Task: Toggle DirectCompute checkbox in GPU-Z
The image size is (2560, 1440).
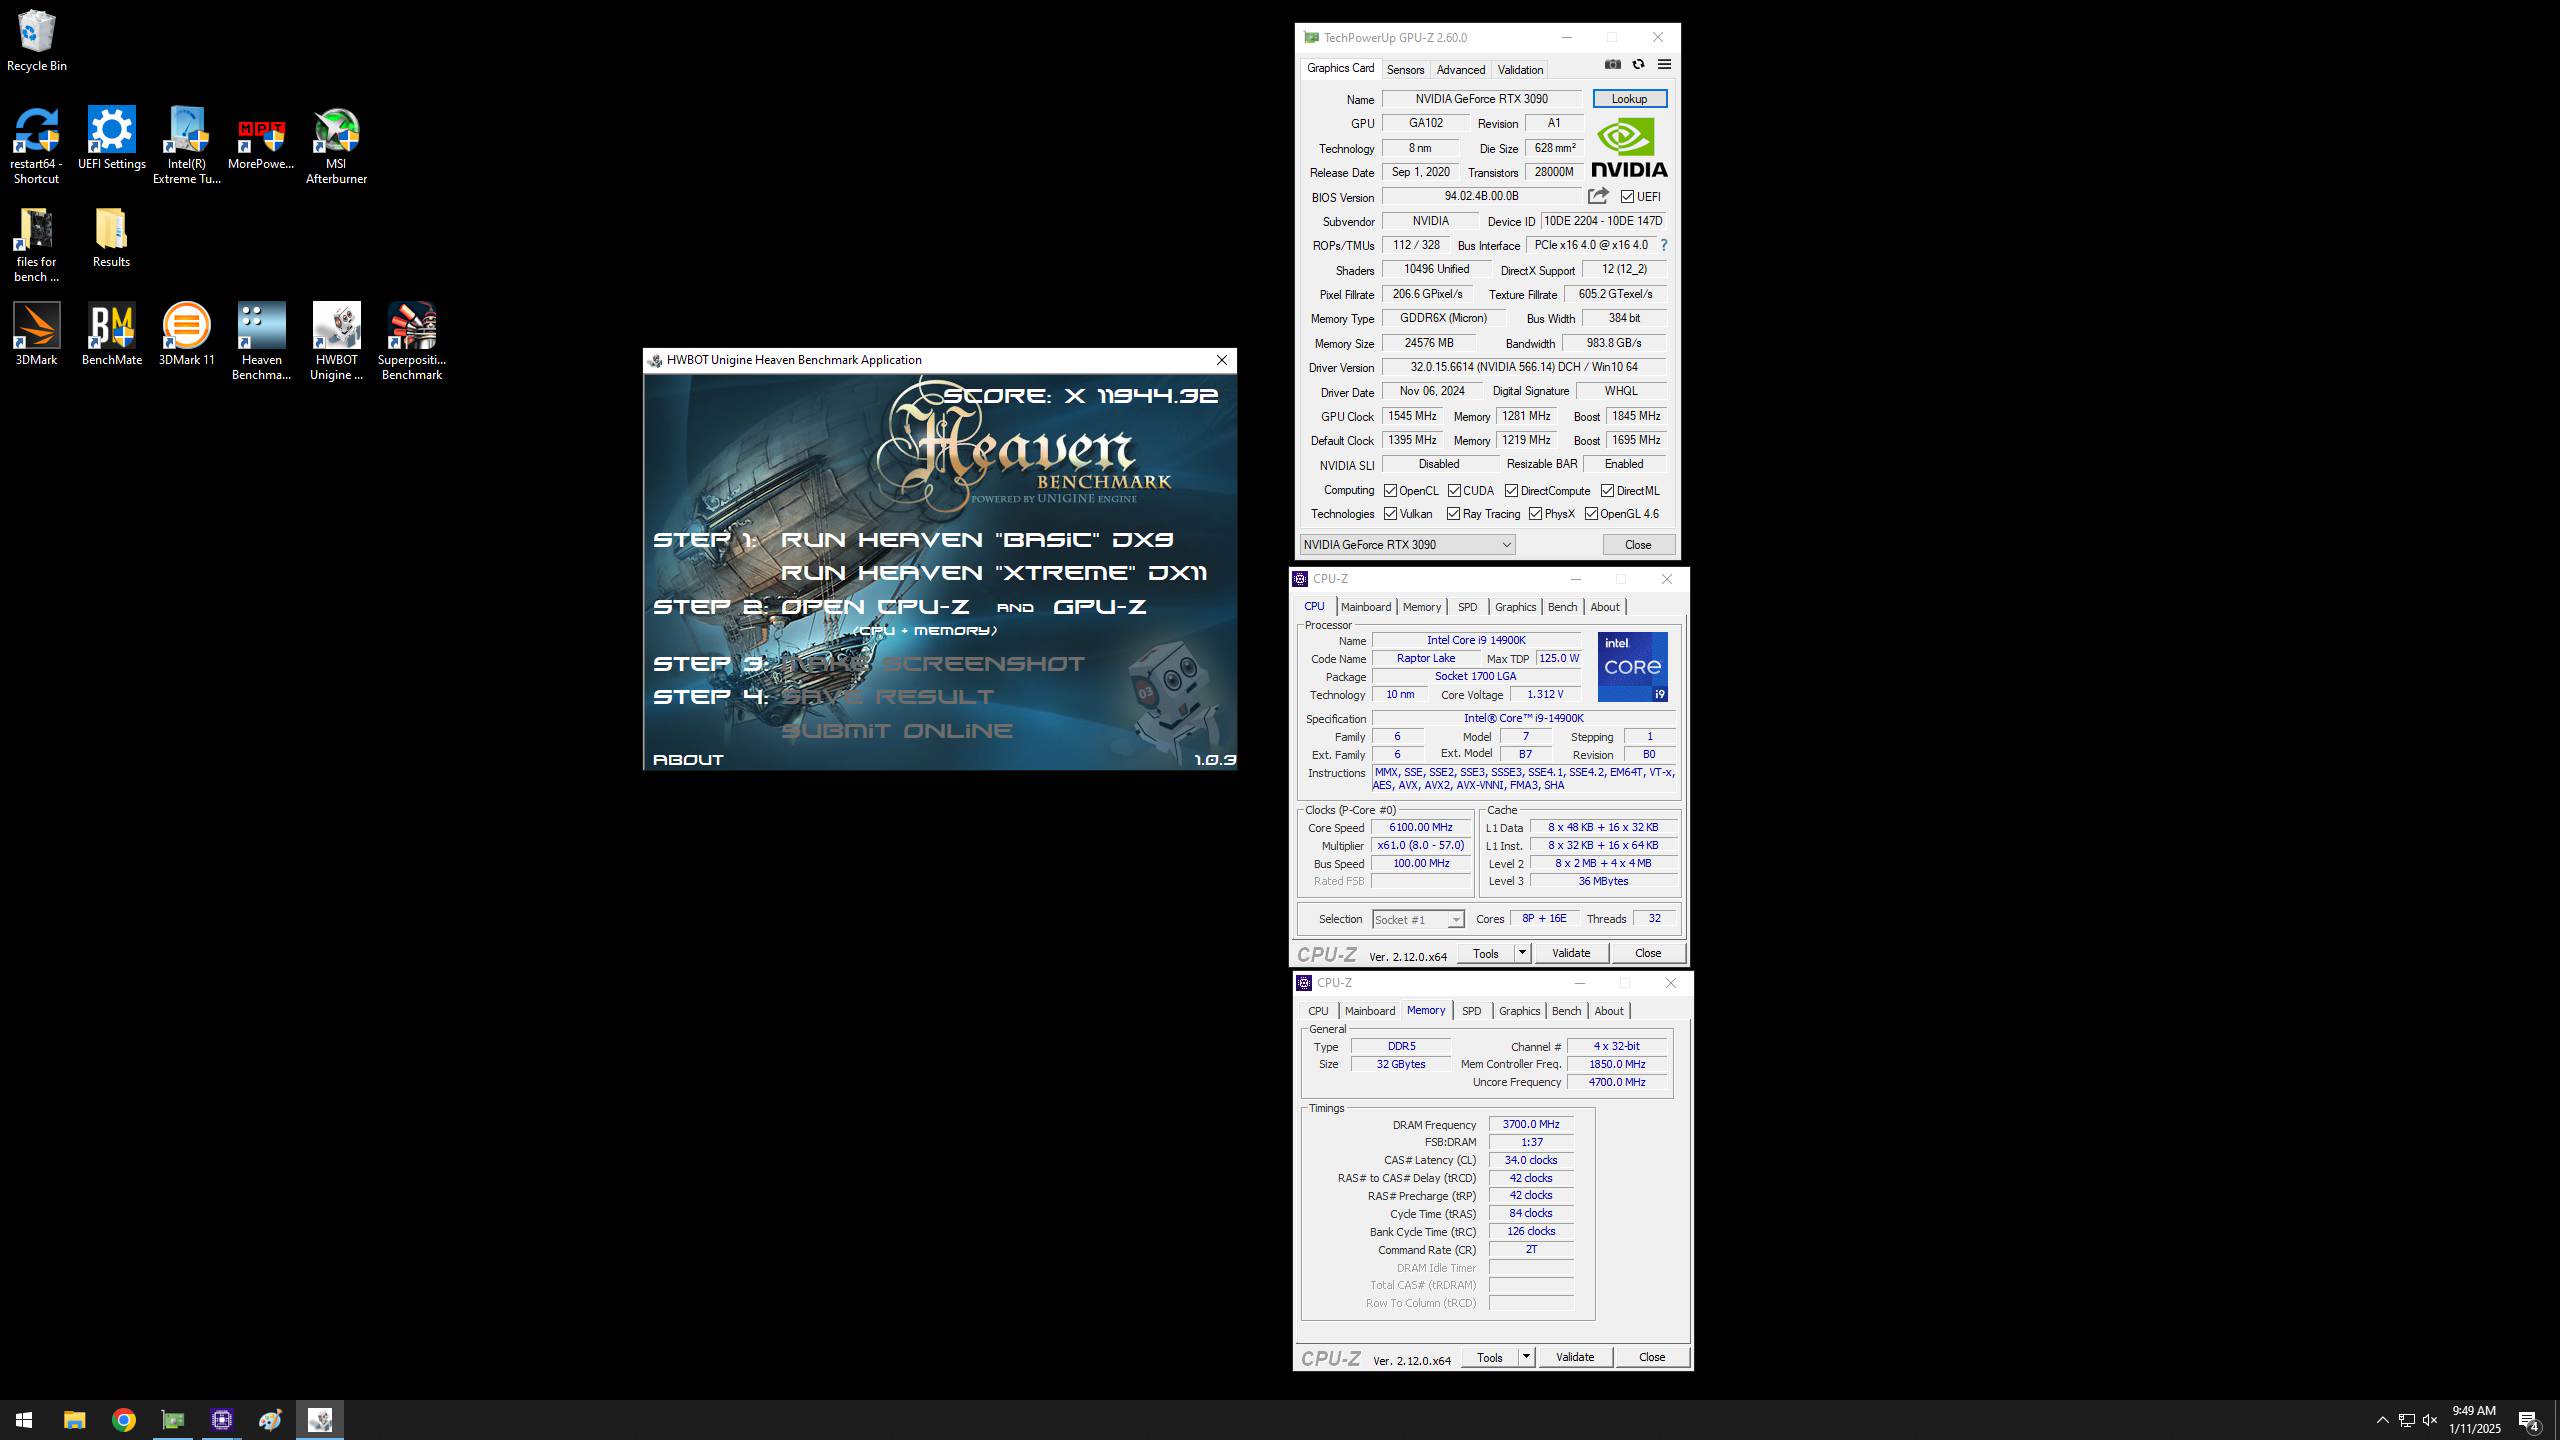Action: 1511,491
